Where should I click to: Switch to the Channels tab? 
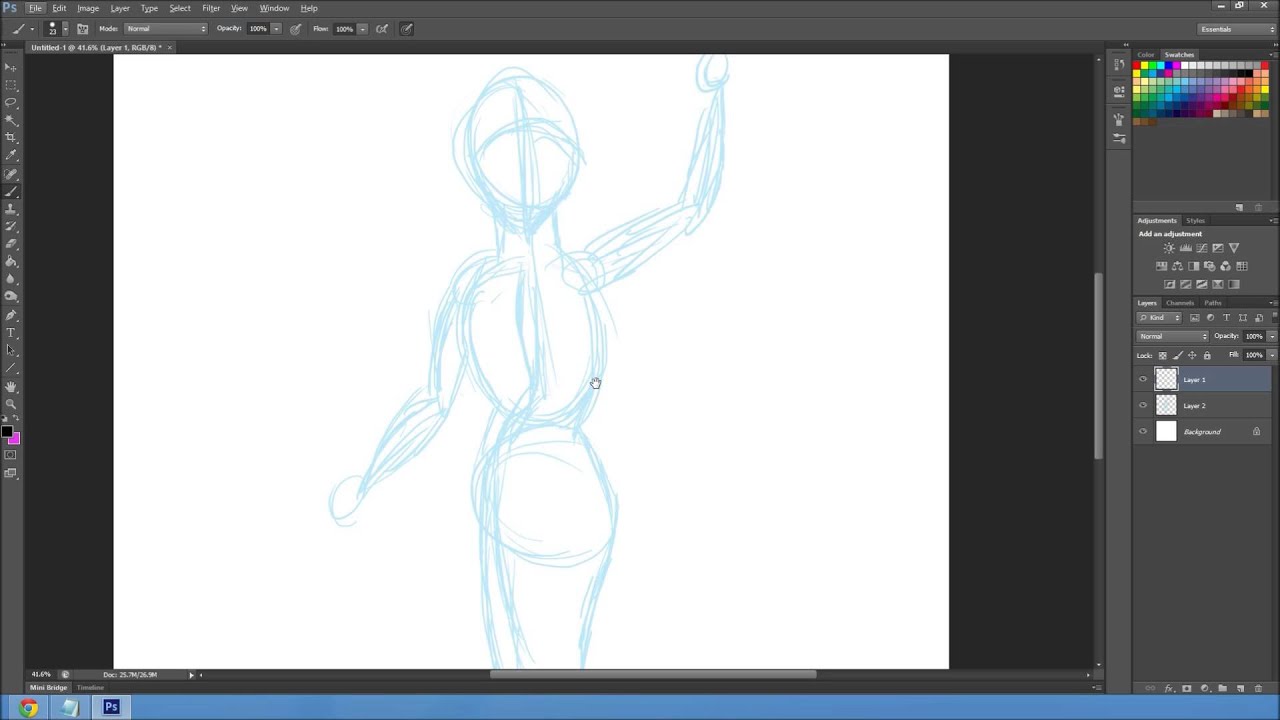1180,303
